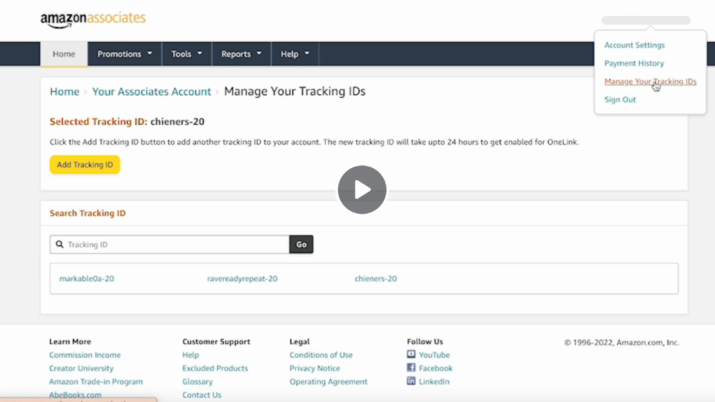715x402 pixels.
Task: Open the Conditions of Use link
Action: [321, 355]
